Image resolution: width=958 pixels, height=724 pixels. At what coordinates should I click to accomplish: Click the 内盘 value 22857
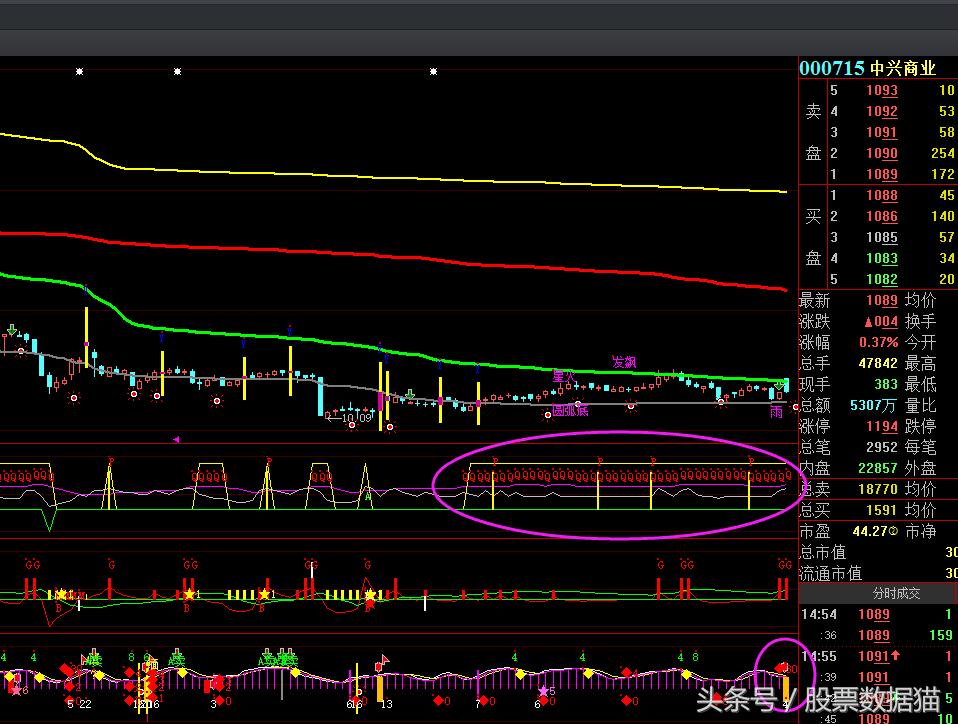coord(878,468)
